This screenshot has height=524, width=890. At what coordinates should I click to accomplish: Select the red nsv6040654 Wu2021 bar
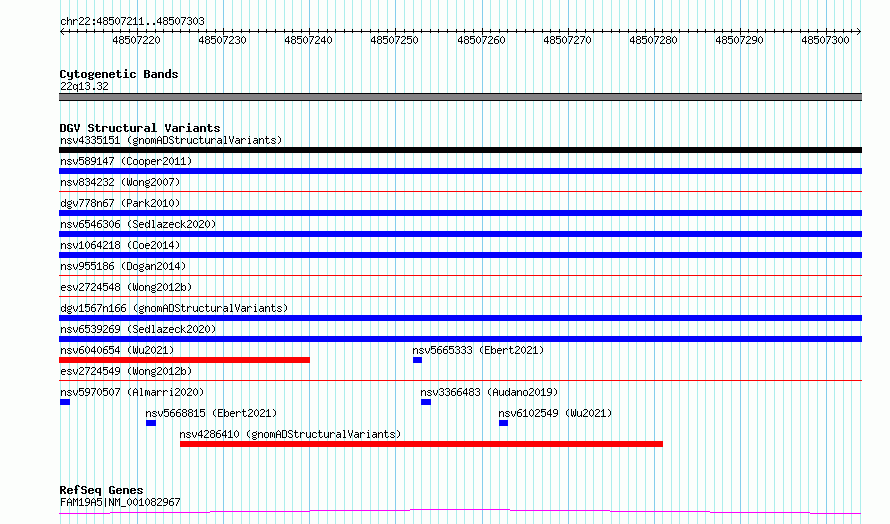184,360
